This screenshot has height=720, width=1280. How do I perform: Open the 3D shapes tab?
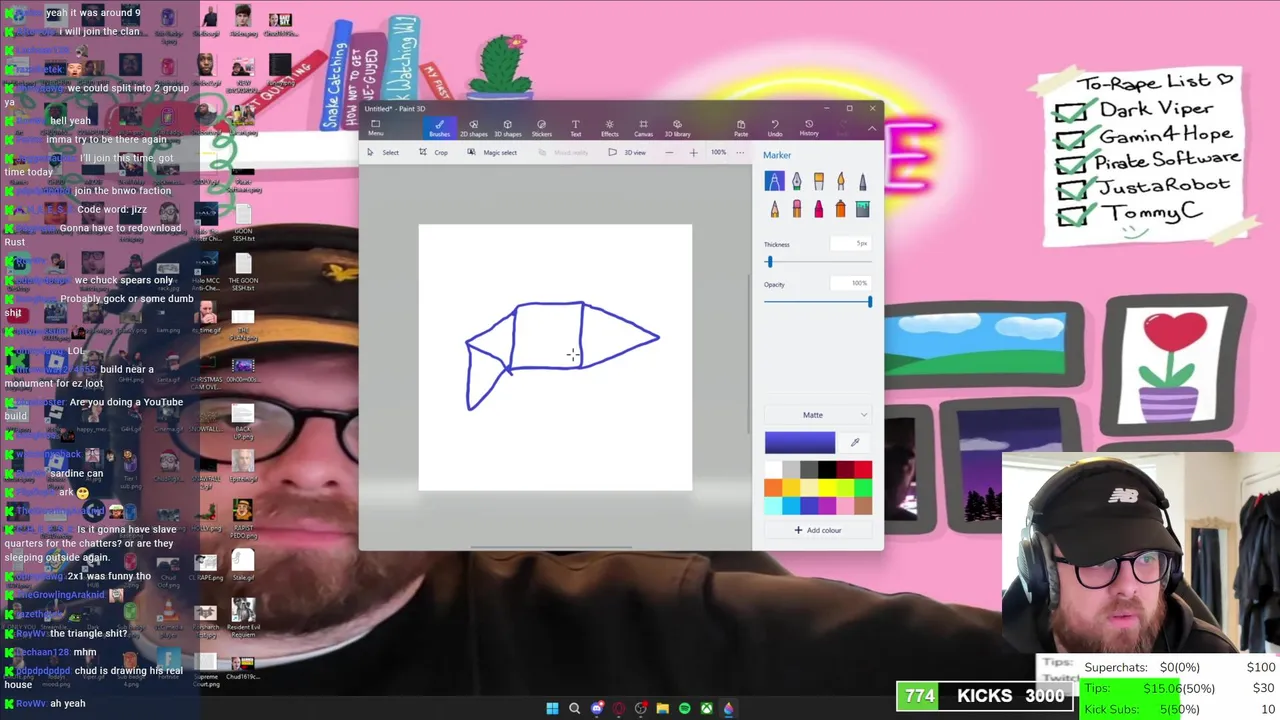click(507, 128)
